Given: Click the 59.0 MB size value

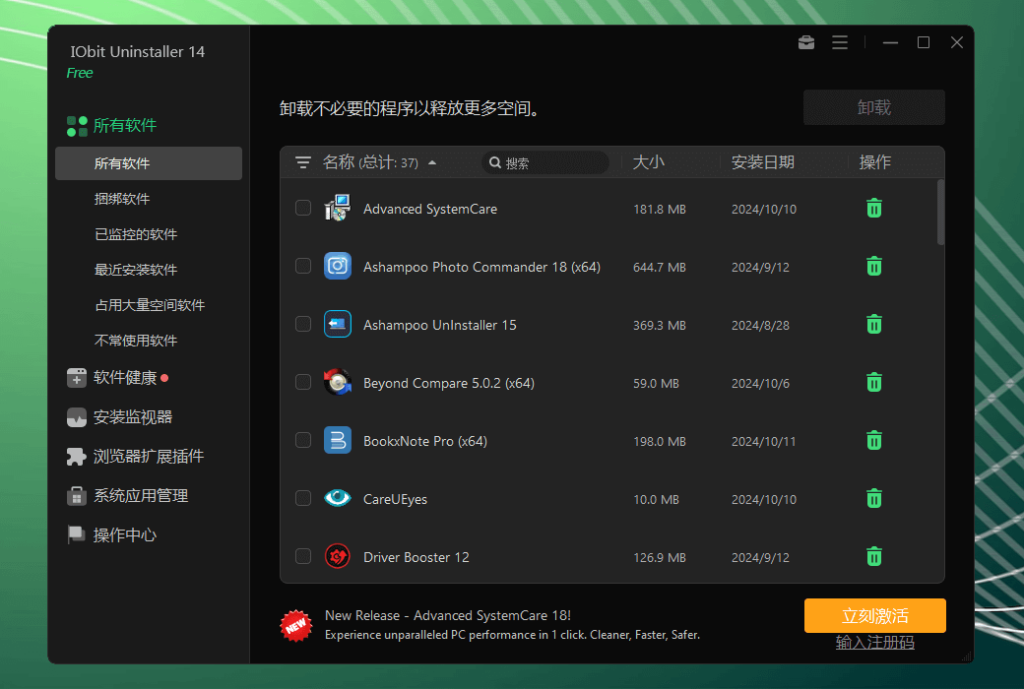Looking at the screenshot, I should pos(656,383).
